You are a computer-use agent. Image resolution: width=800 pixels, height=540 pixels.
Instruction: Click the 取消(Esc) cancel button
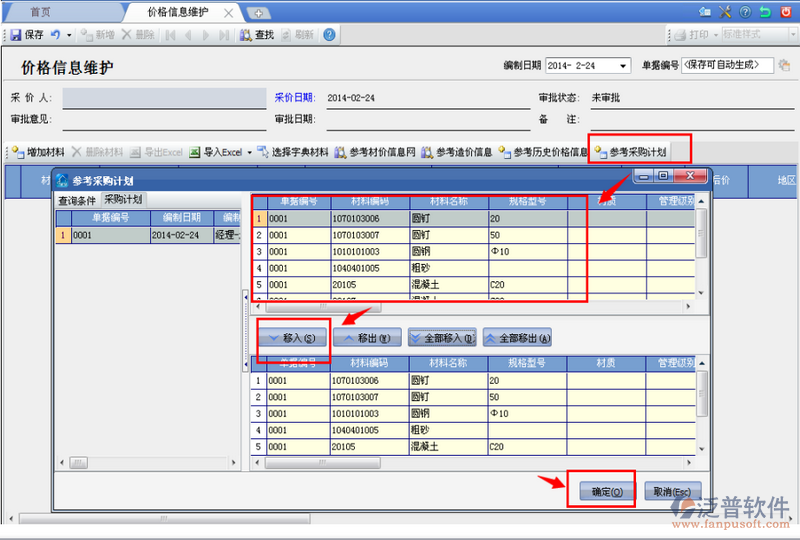pyautogui.click(x=671, y=491)
